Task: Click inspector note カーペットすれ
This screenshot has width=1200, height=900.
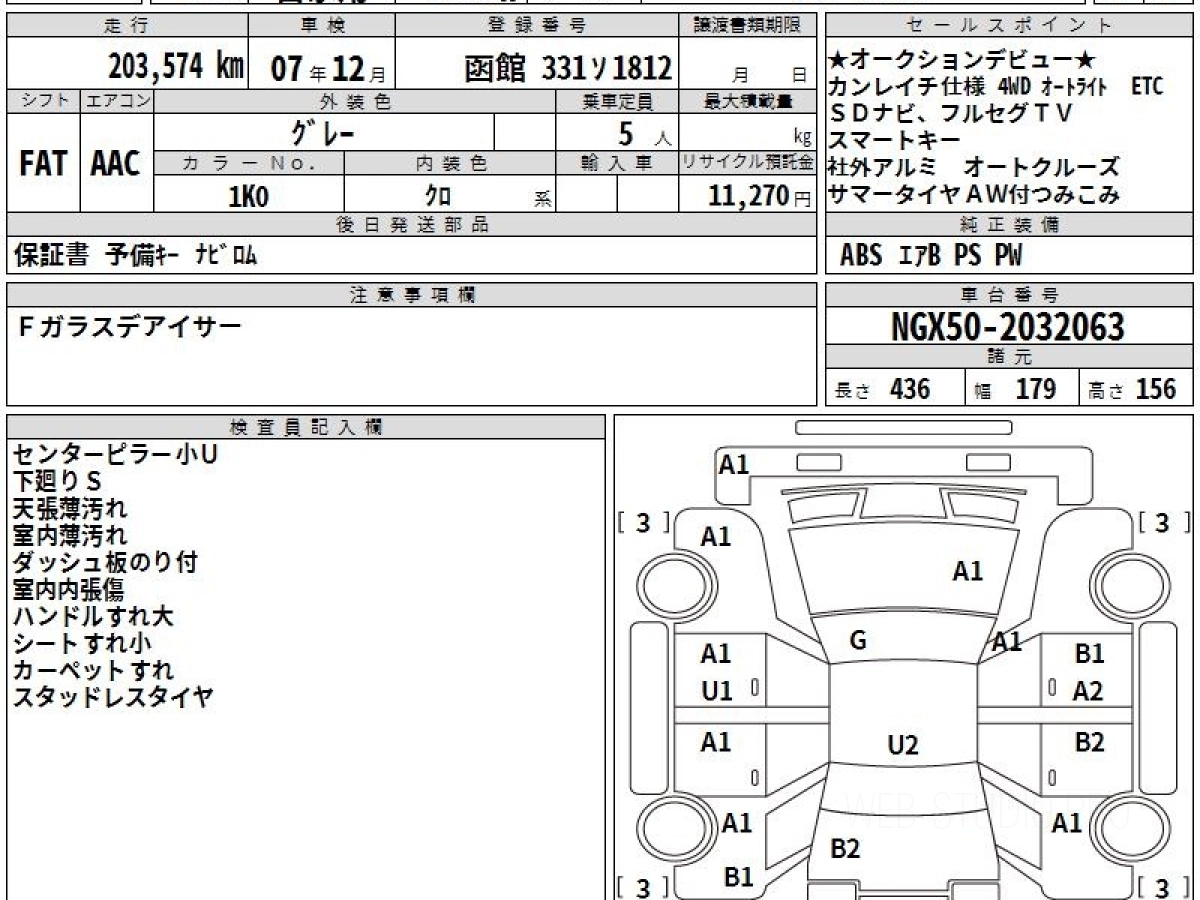Action: [93, 670]
